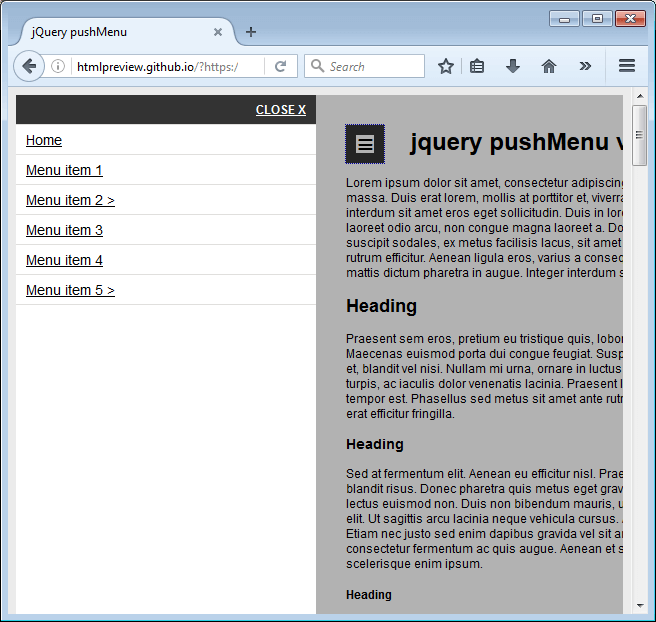Show bookmarks list icon

point(477,66)
